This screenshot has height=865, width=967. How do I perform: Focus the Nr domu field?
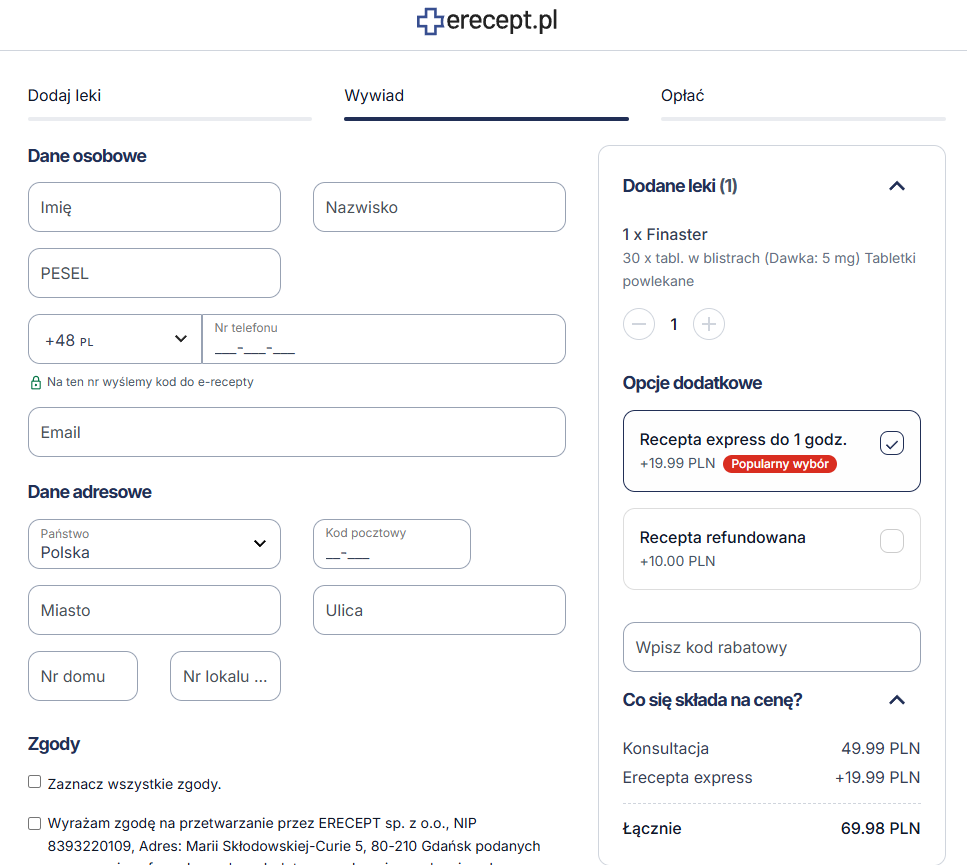(x=83, y=676)
